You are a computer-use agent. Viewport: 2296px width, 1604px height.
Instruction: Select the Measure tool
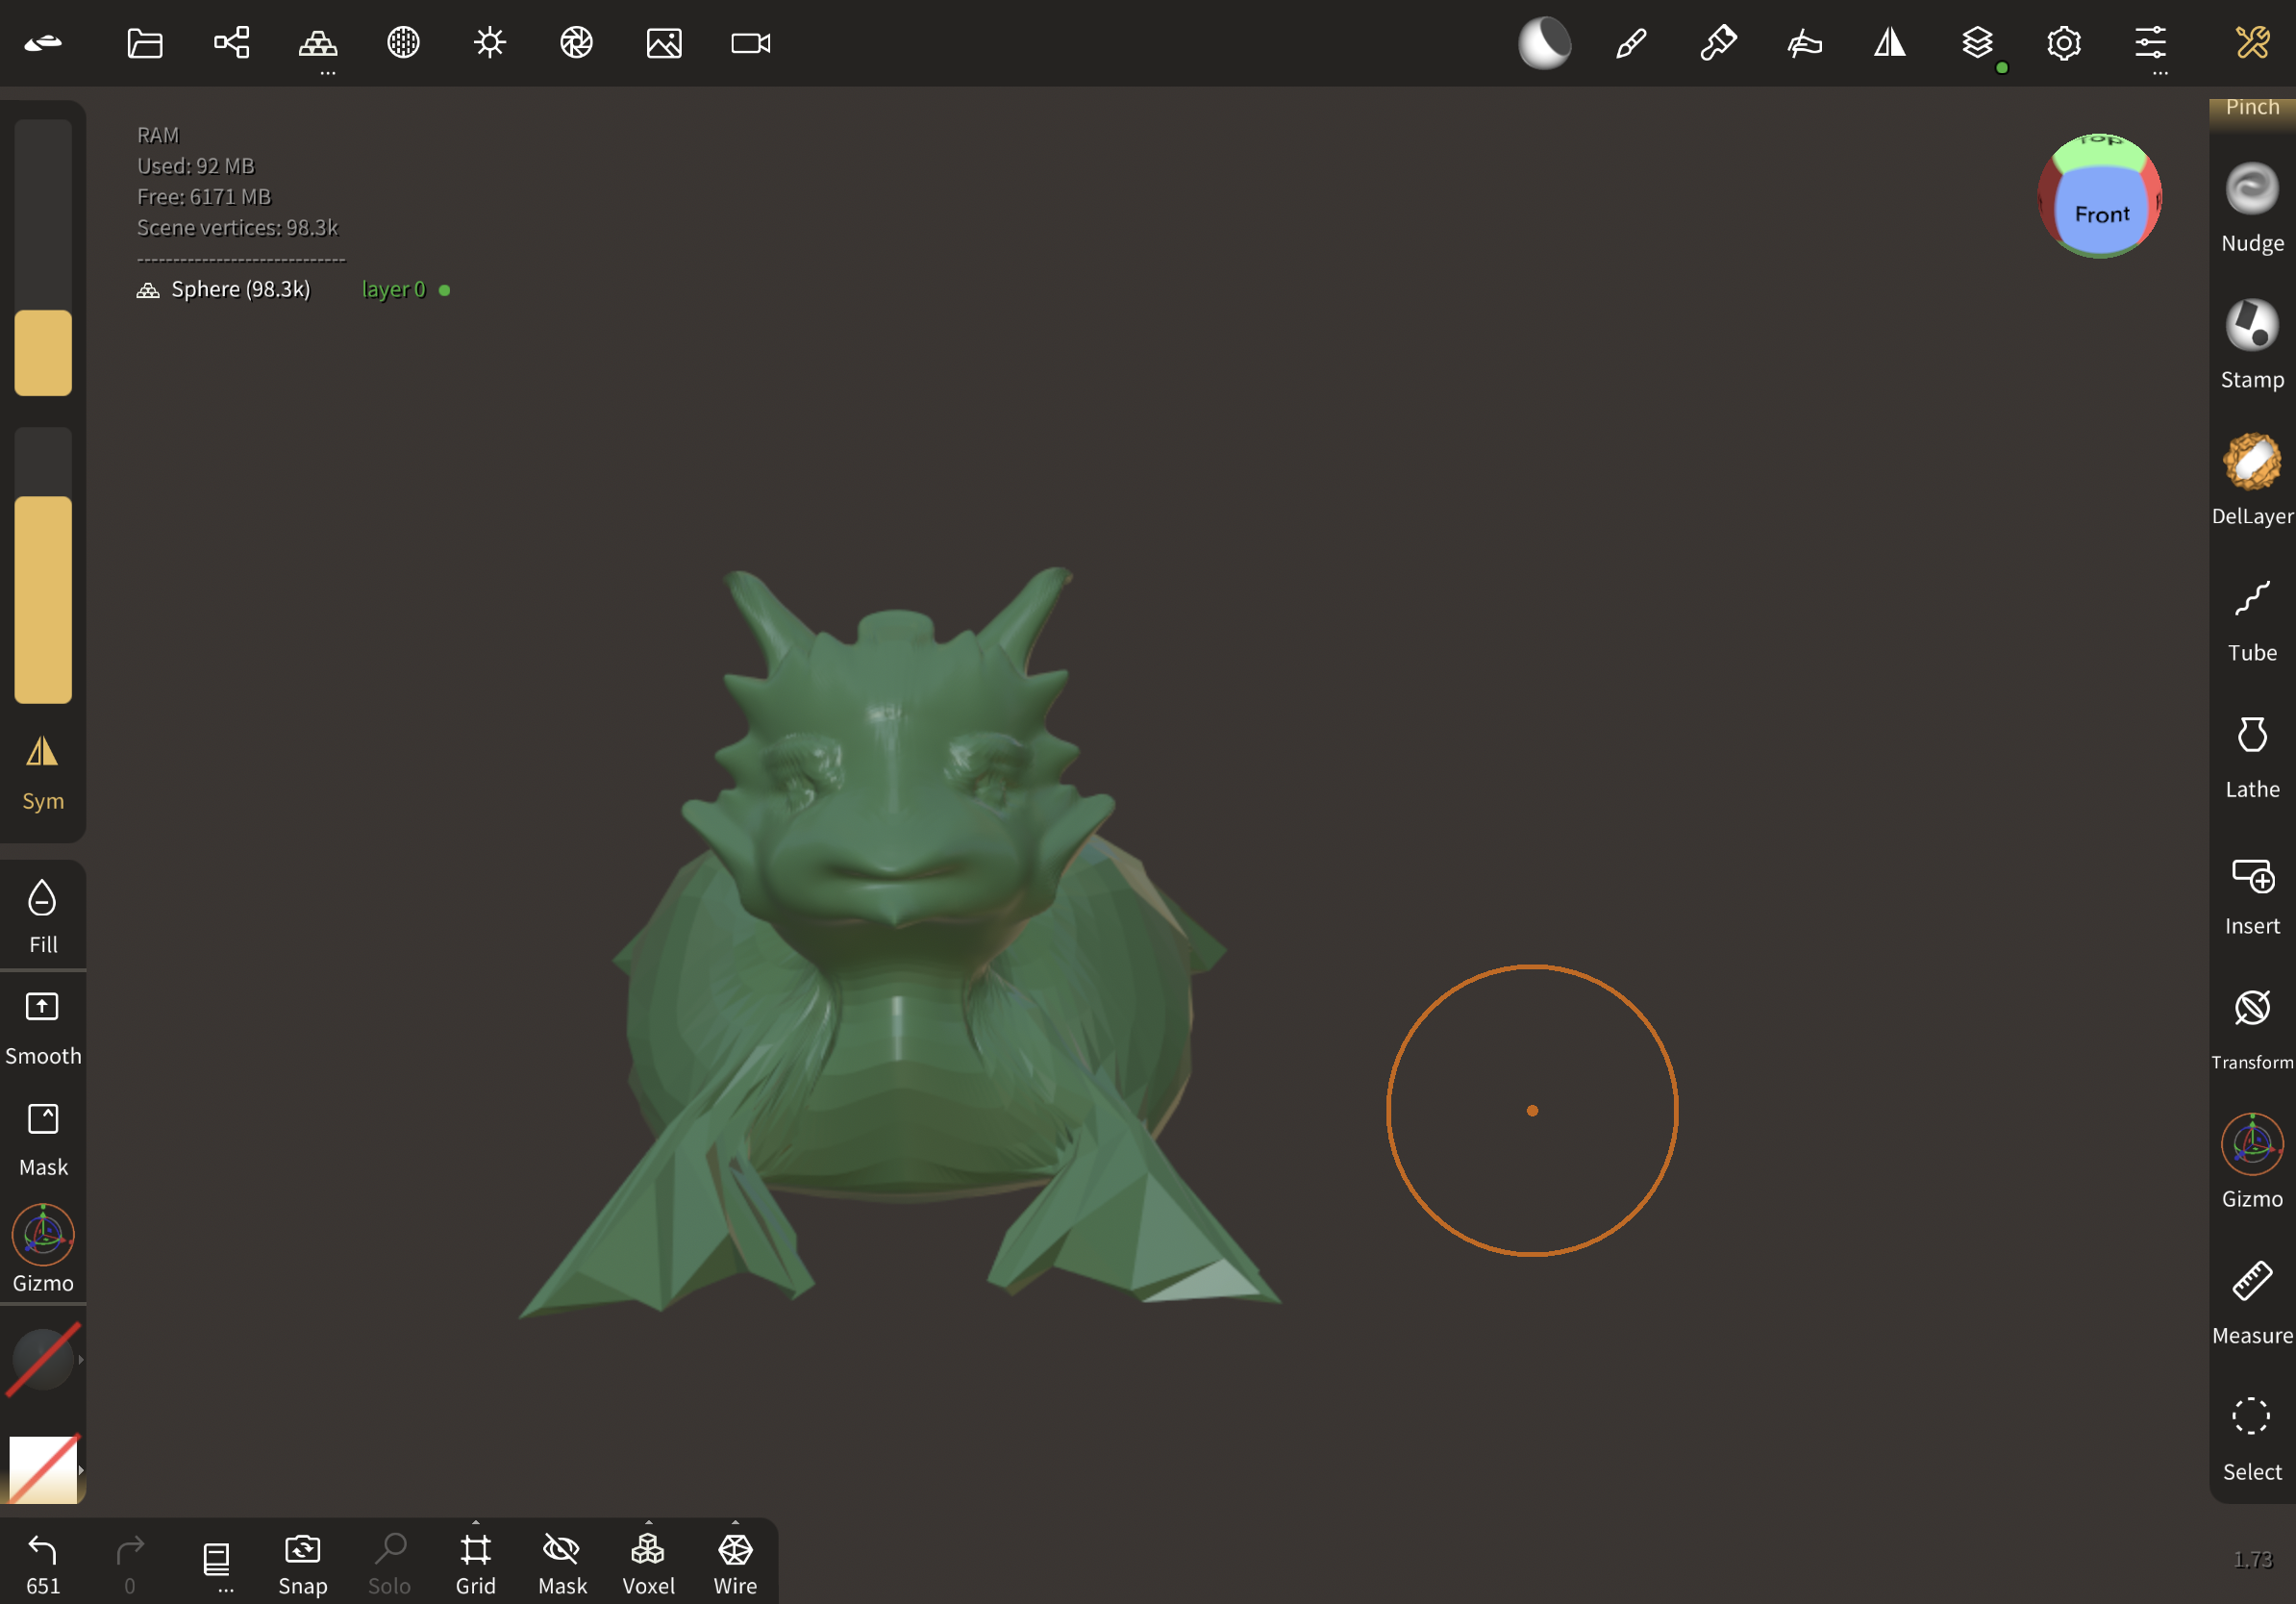tap(2252, 1301)
